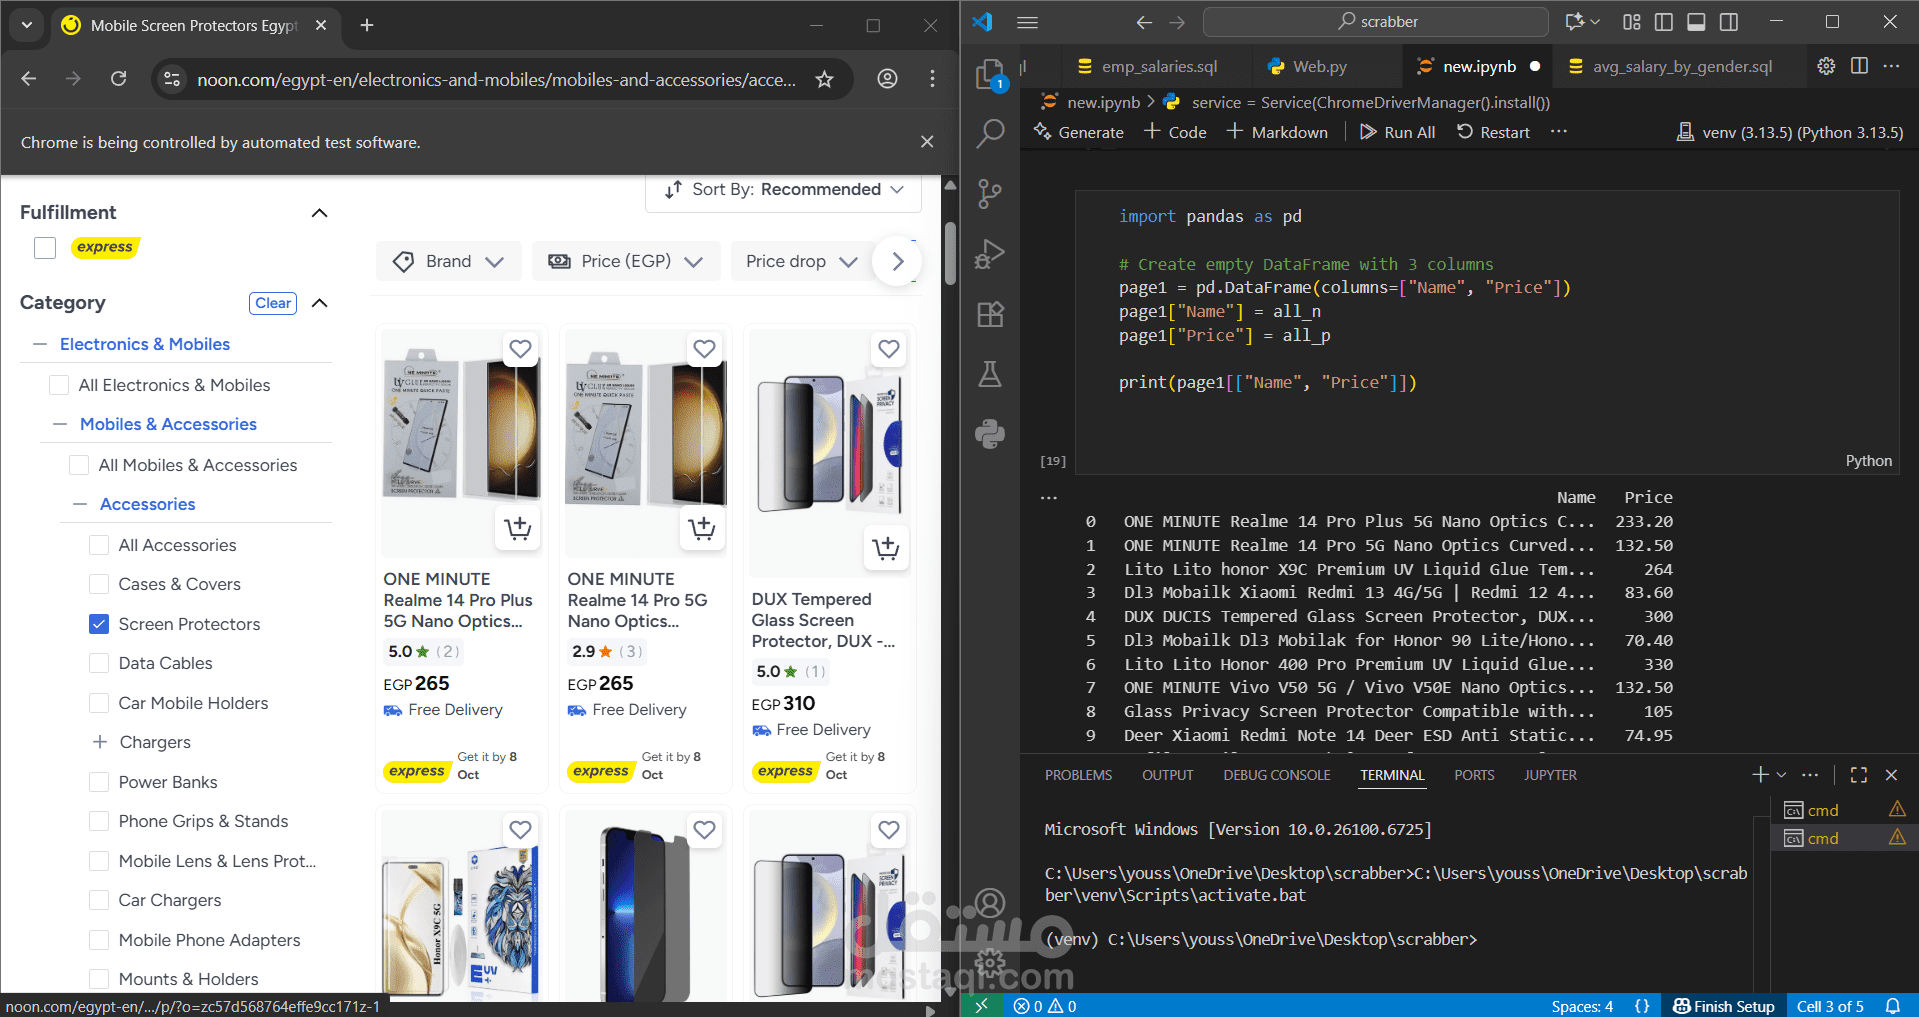
Task: Open the Brand filter dropdown
Action: tap(449, 261)
